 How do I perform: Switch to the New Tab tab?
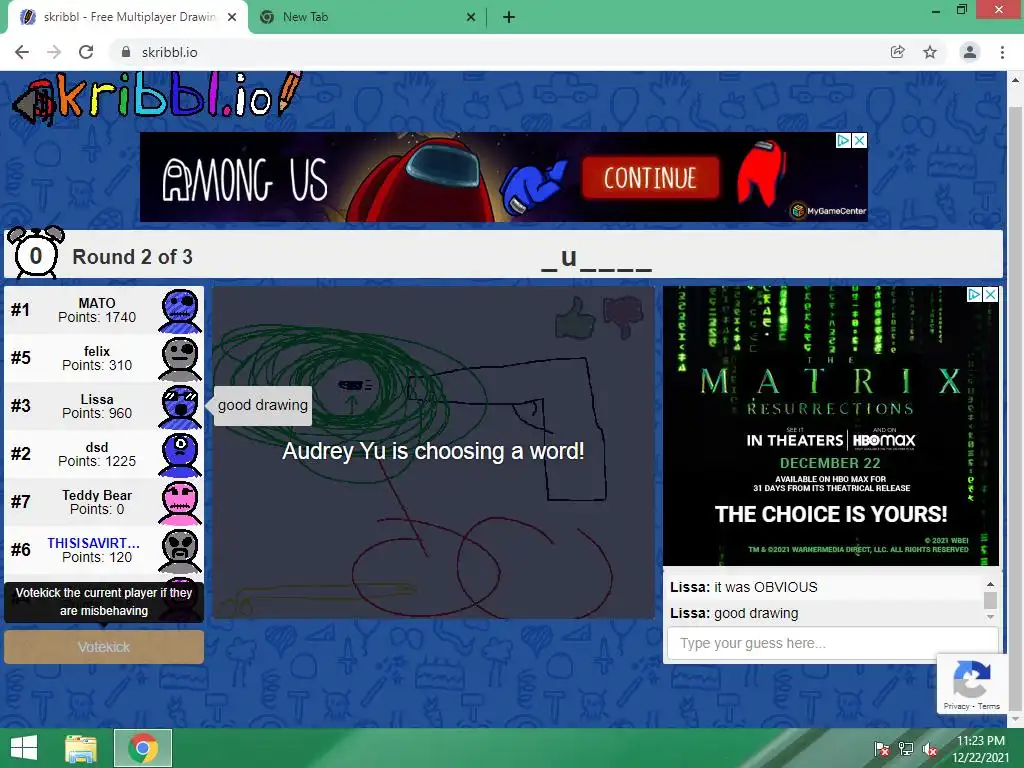366,17
